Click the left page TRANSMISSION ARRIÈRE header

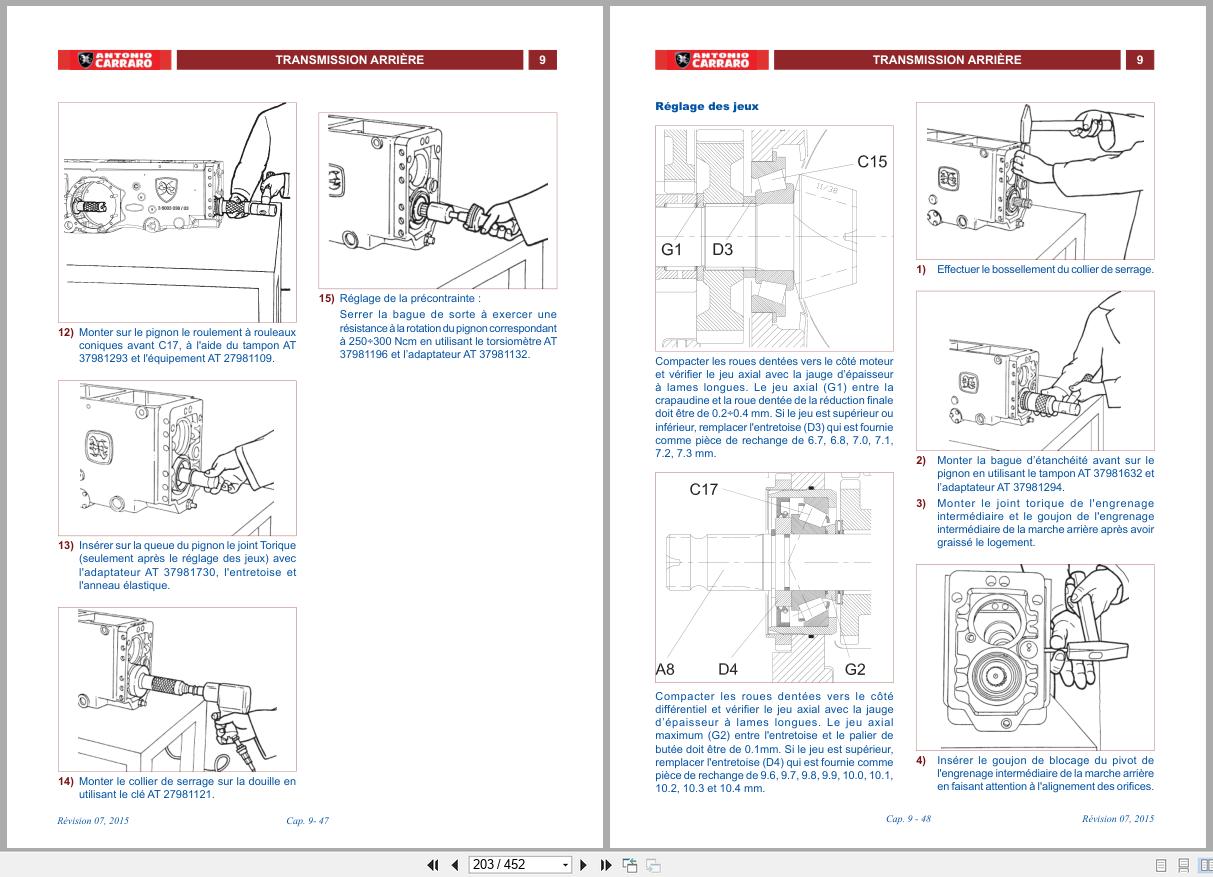[350, 60]
